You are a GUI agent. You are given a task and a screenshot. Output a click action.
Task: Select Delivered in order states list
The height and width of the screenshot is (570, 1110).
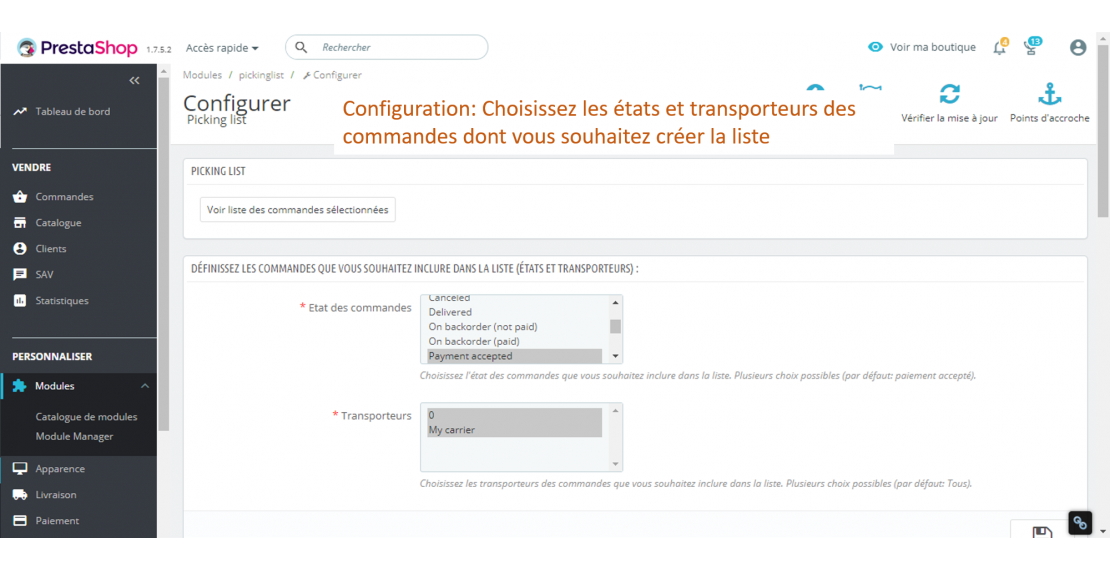point(450,312)
